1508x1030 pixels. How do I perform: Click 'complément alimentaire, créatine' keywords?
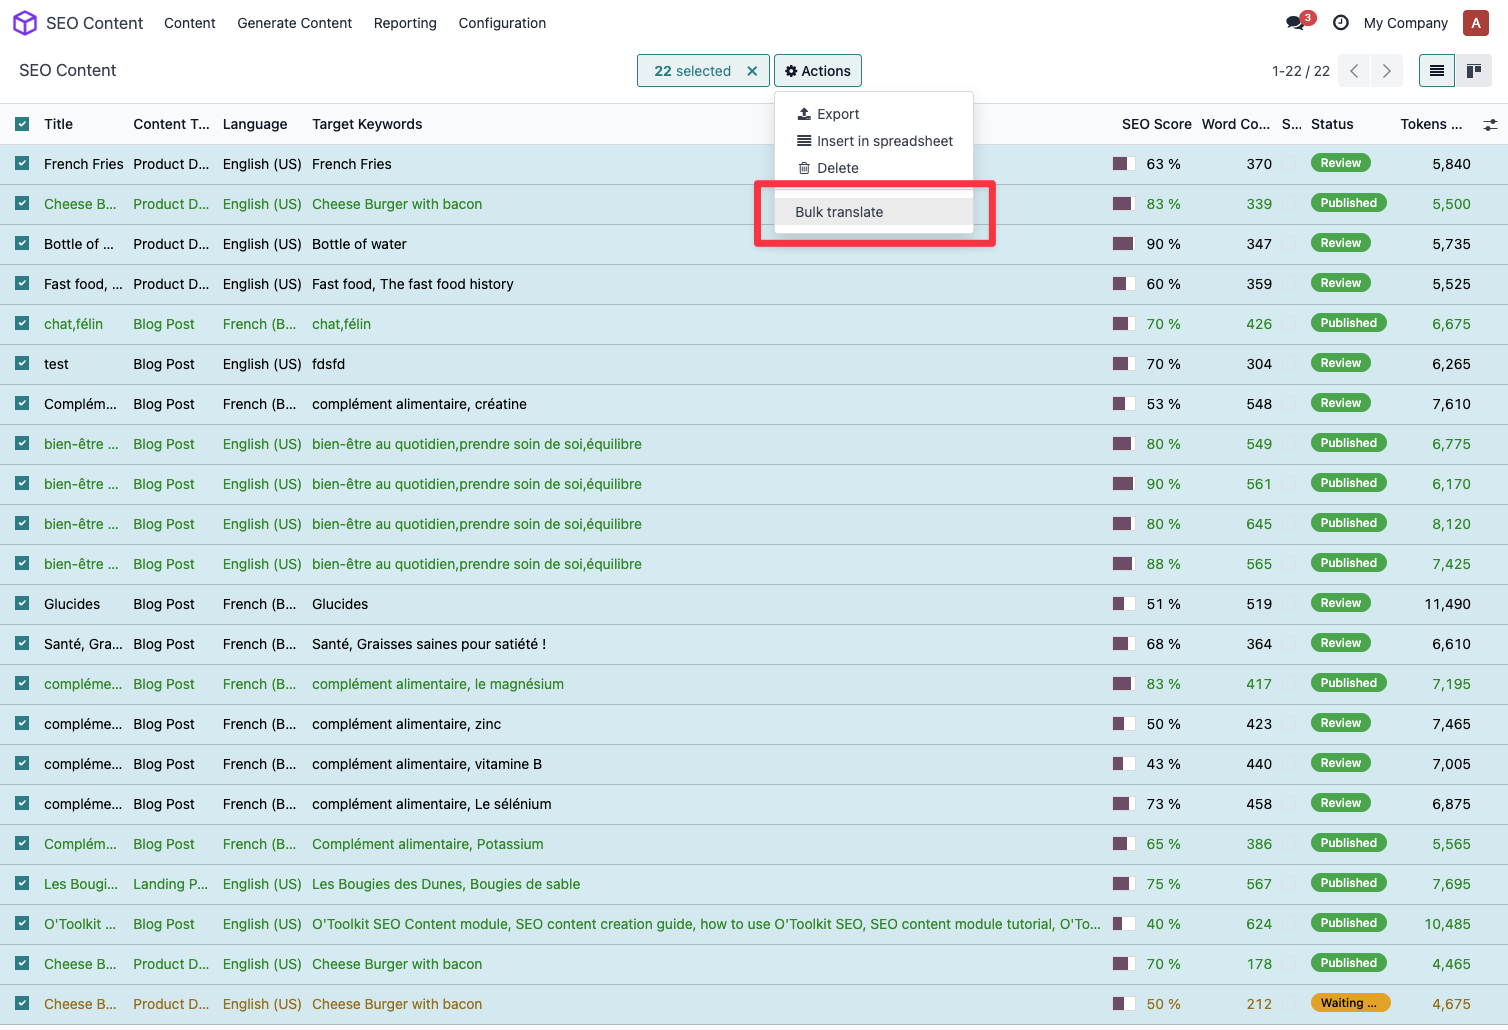[419, 404]
